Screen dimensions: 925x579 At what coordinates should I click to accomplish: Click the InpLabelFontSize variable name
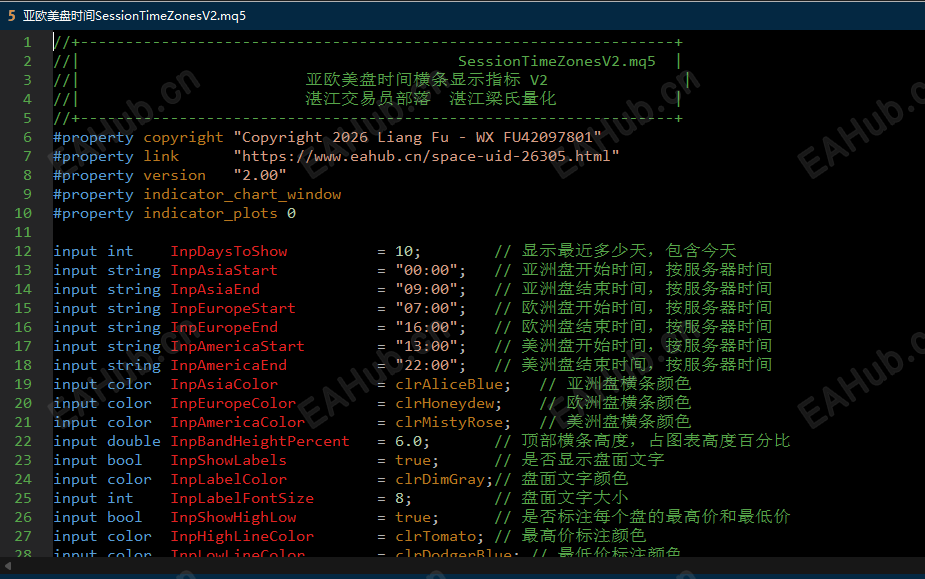point(242,498)
